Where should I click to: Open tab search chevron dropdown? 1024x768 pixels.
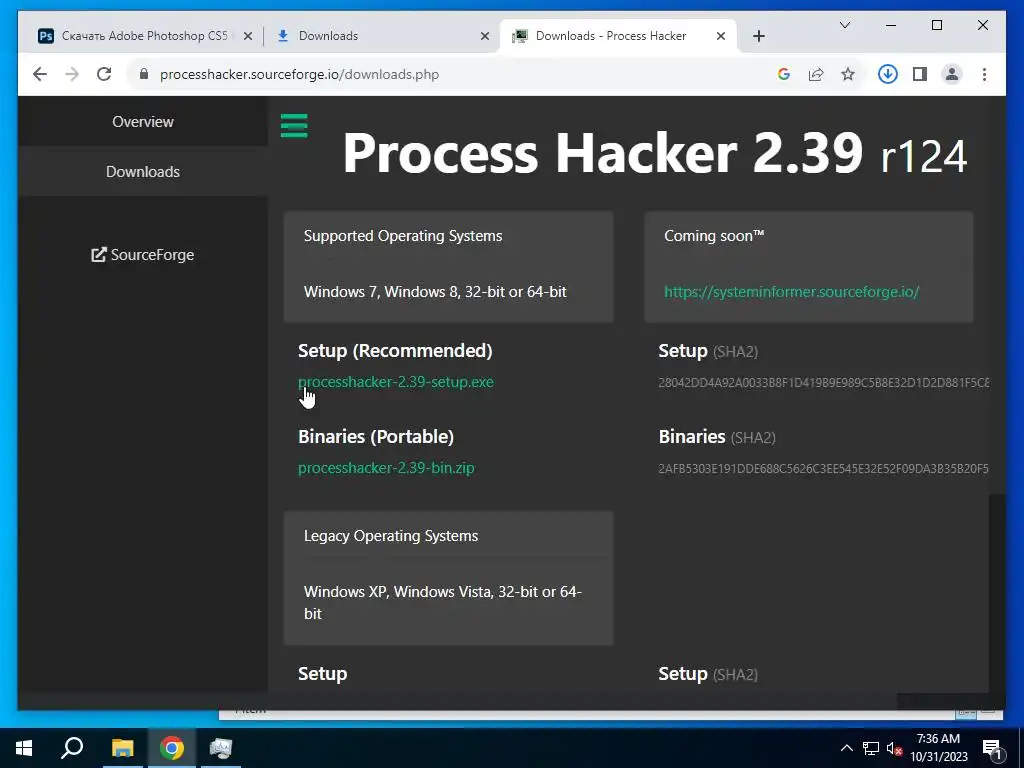pyautogui.click(x=844, y=25)
